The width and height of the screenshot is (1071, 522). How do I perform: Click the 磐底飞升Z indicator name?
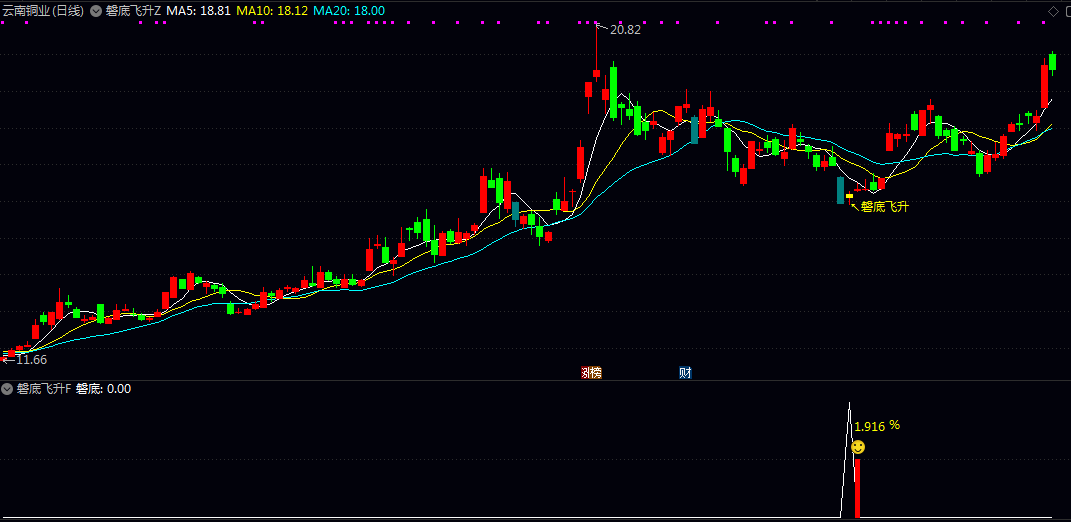coord(133,11)
